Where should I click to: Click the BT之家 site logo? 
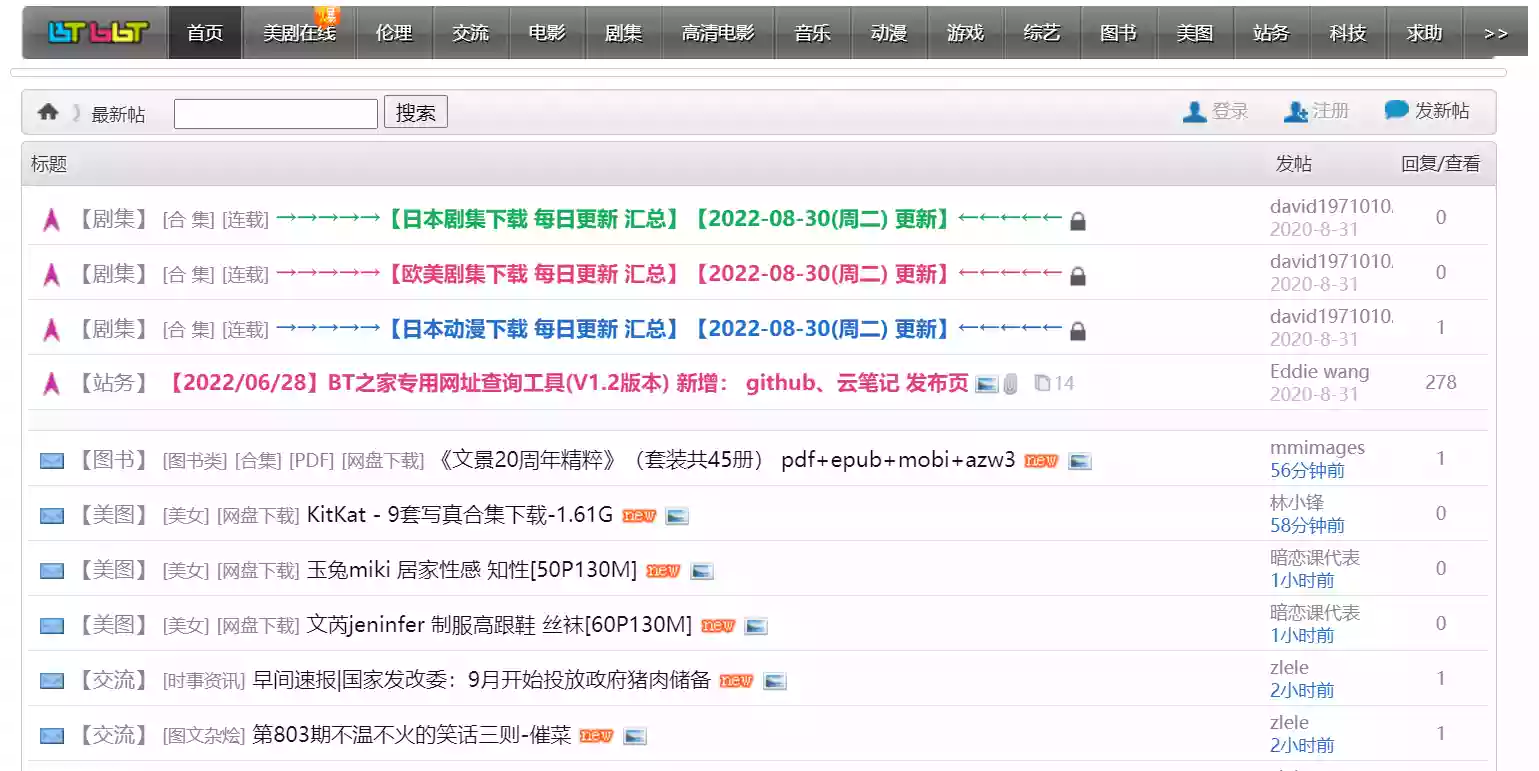click(x=93, y=32)
